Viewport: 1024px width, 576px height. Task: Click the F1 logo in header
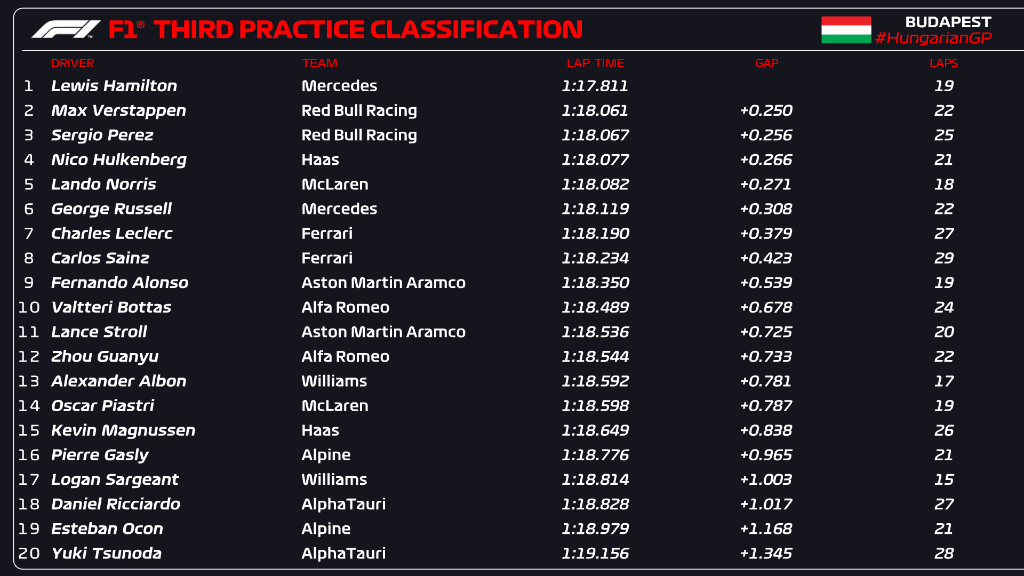point(66,29)
